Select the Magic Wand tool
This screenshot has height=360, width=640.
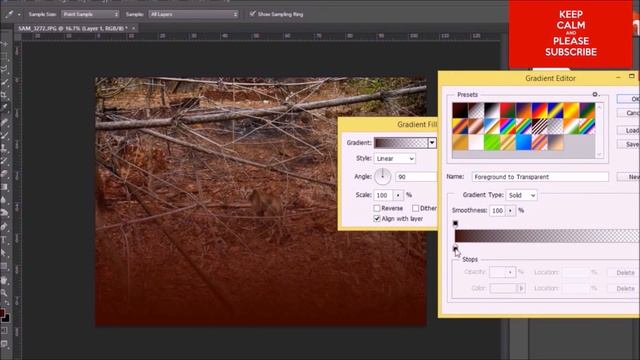[x=4, y=82]
